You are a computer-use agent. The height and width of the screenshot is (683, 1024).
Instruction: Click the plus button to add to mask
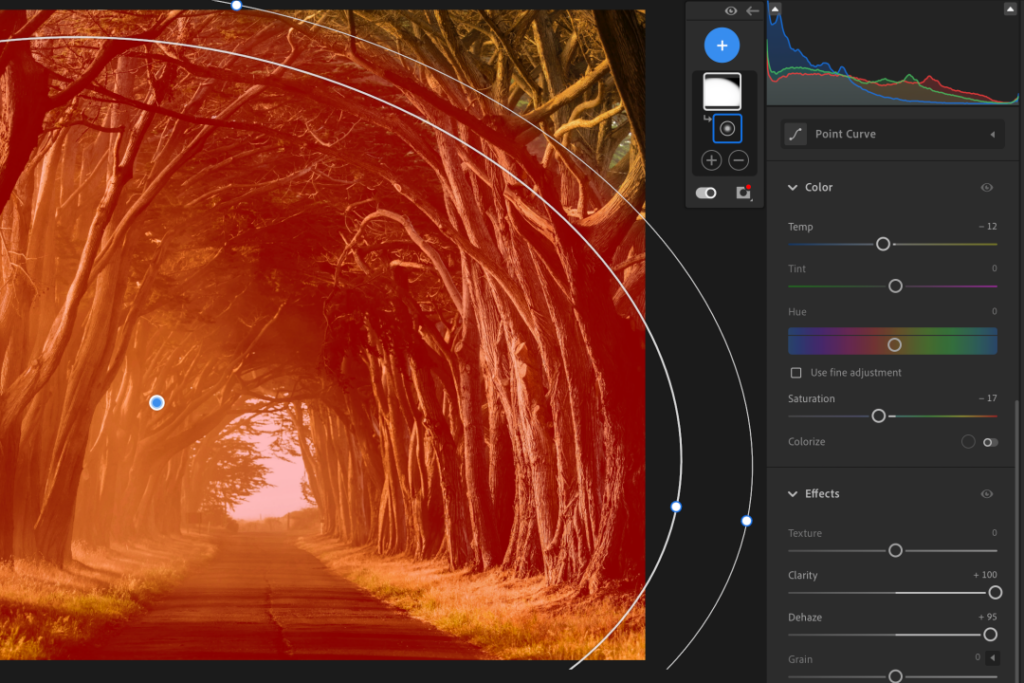pos(710,160)
